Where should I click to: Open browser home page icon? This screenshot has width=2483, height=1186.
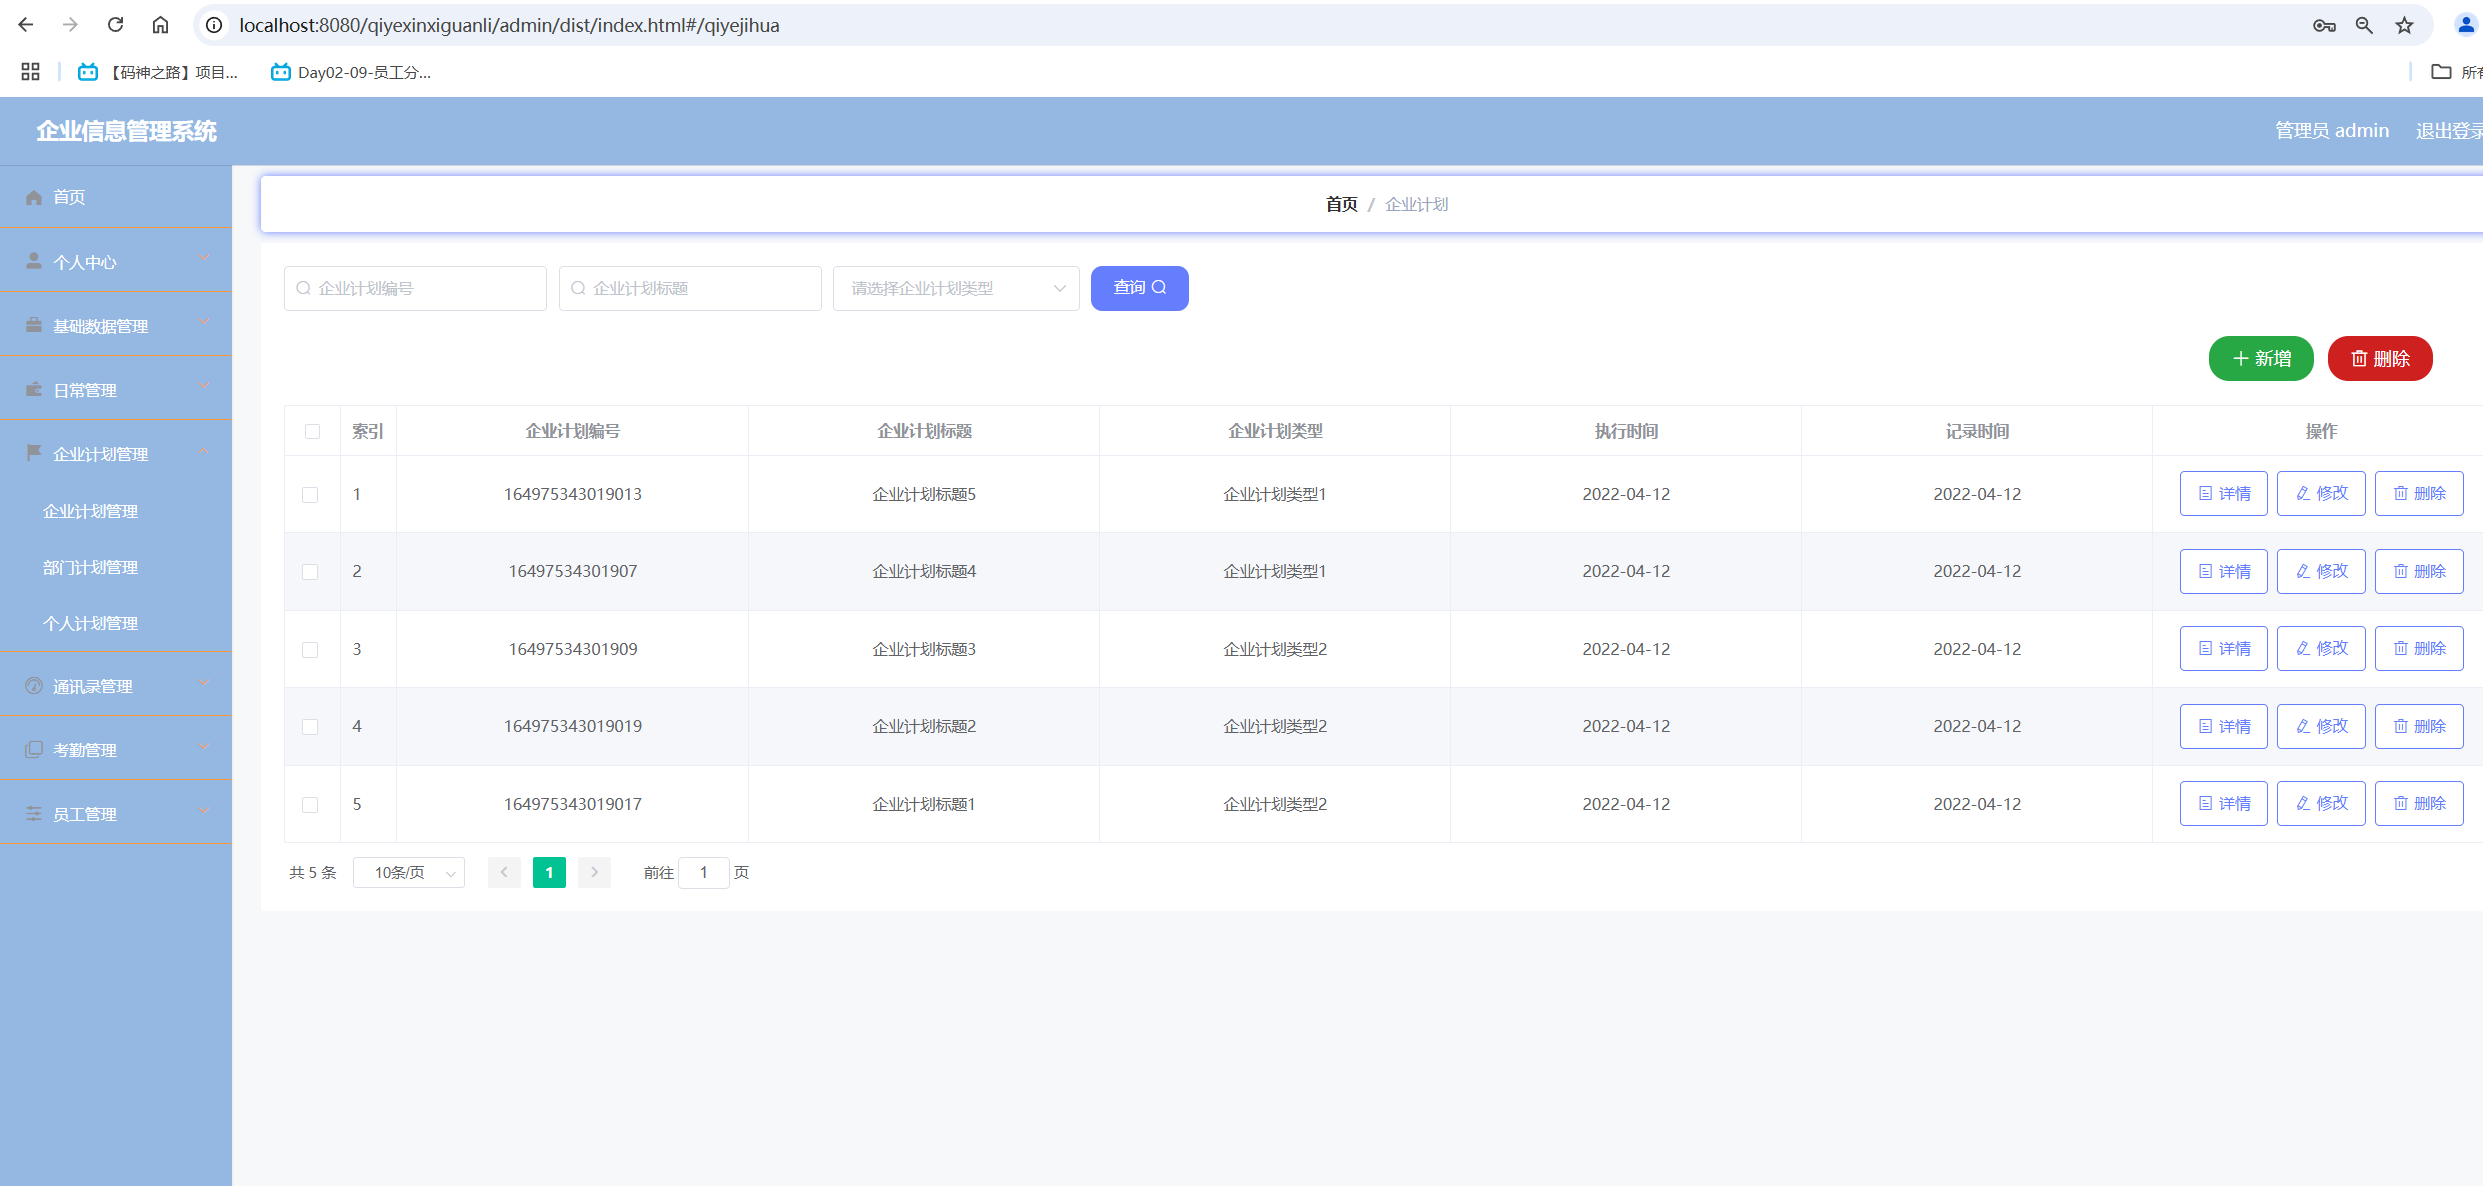click(160, 25)
